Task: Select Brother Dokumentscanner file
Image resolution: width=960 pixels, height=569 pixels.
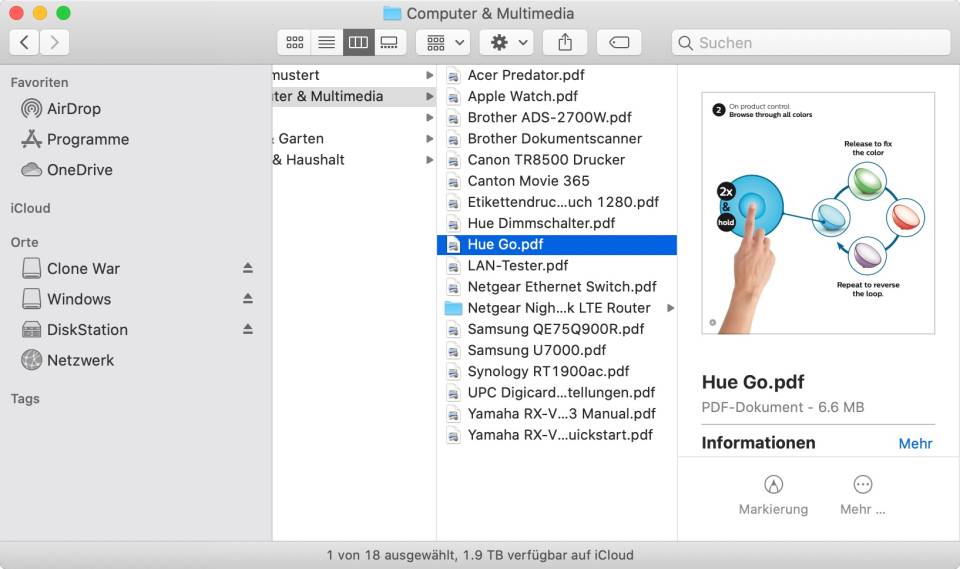Action: click(557, 138)
